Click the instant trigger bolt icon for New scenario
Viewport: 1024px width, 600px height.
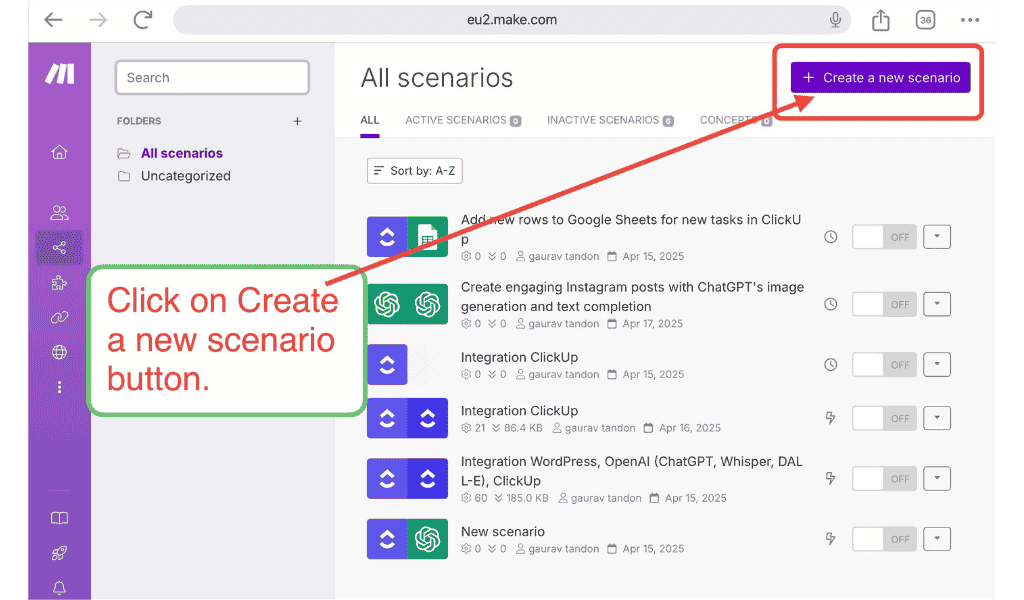tap(831, 539)
